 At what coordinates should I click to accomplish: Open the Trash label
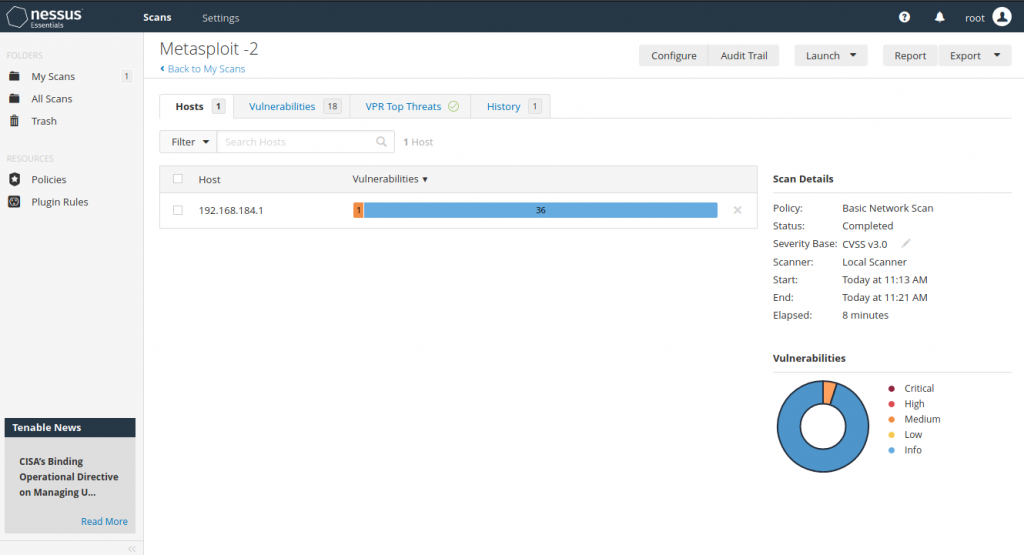pyautogui.click(x=44, y=121)
